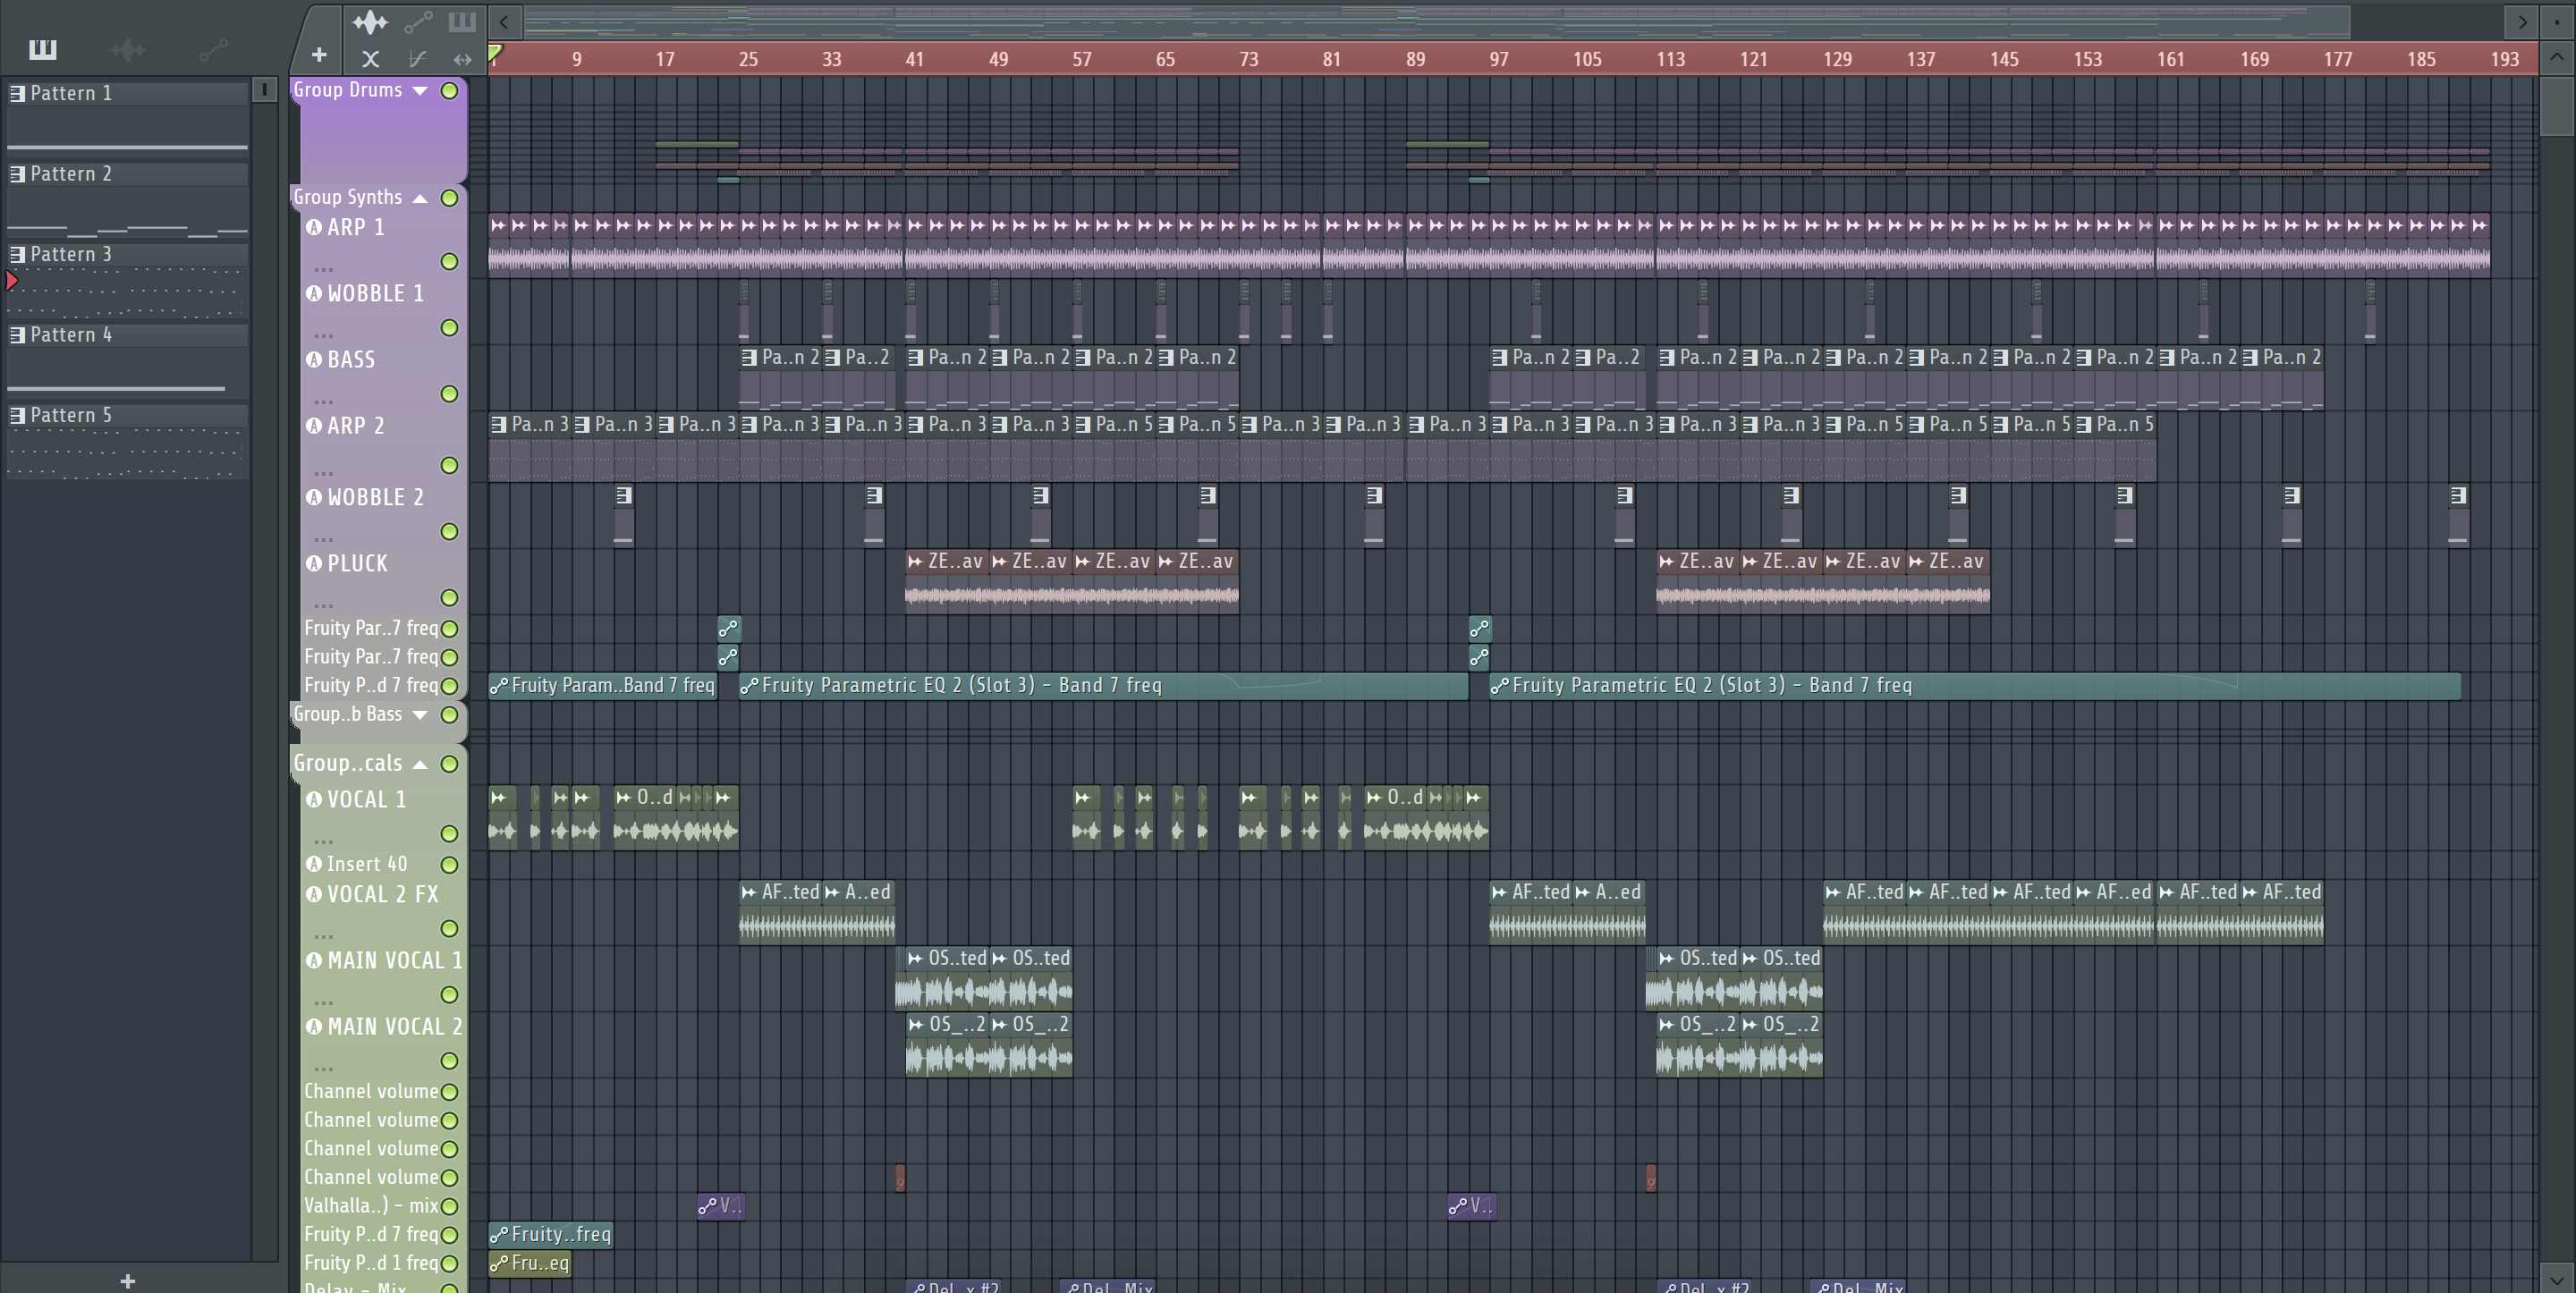Image resolution: width=2576 pixels, height=1293 pixels.
Task: Click the horizontal double-arrow icon in playlist header
Action: 462,59
